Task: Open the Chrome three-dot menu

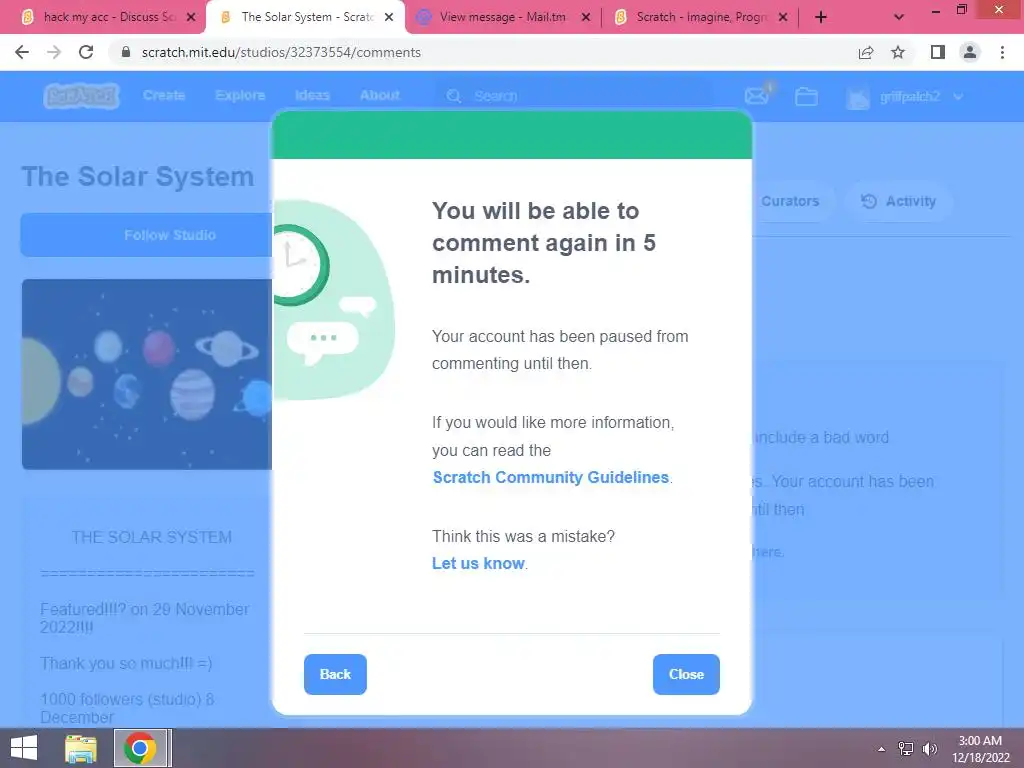Action: click(1002, 52)
